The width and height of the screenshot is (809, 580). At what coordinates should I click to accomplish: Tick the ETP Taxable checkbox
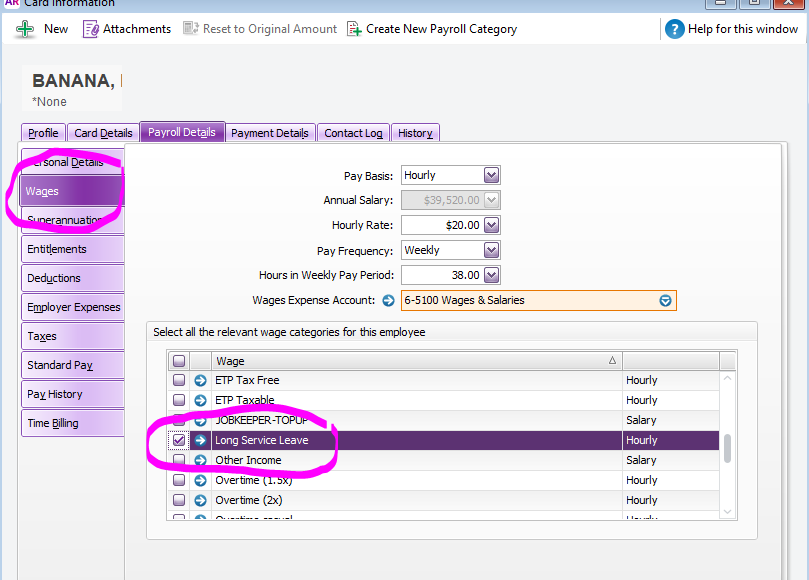pos(179,400)
